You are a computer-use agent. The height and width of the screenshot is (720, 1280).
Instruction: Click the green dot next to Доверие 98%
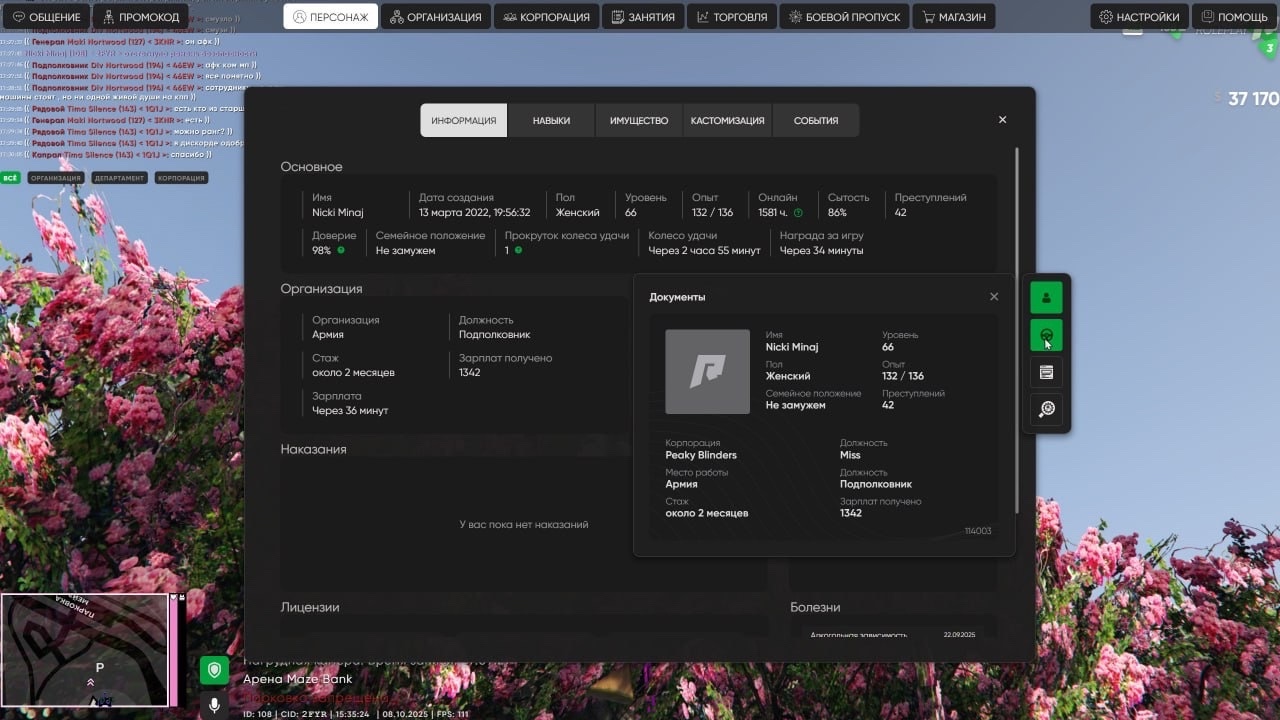(341, 250)
